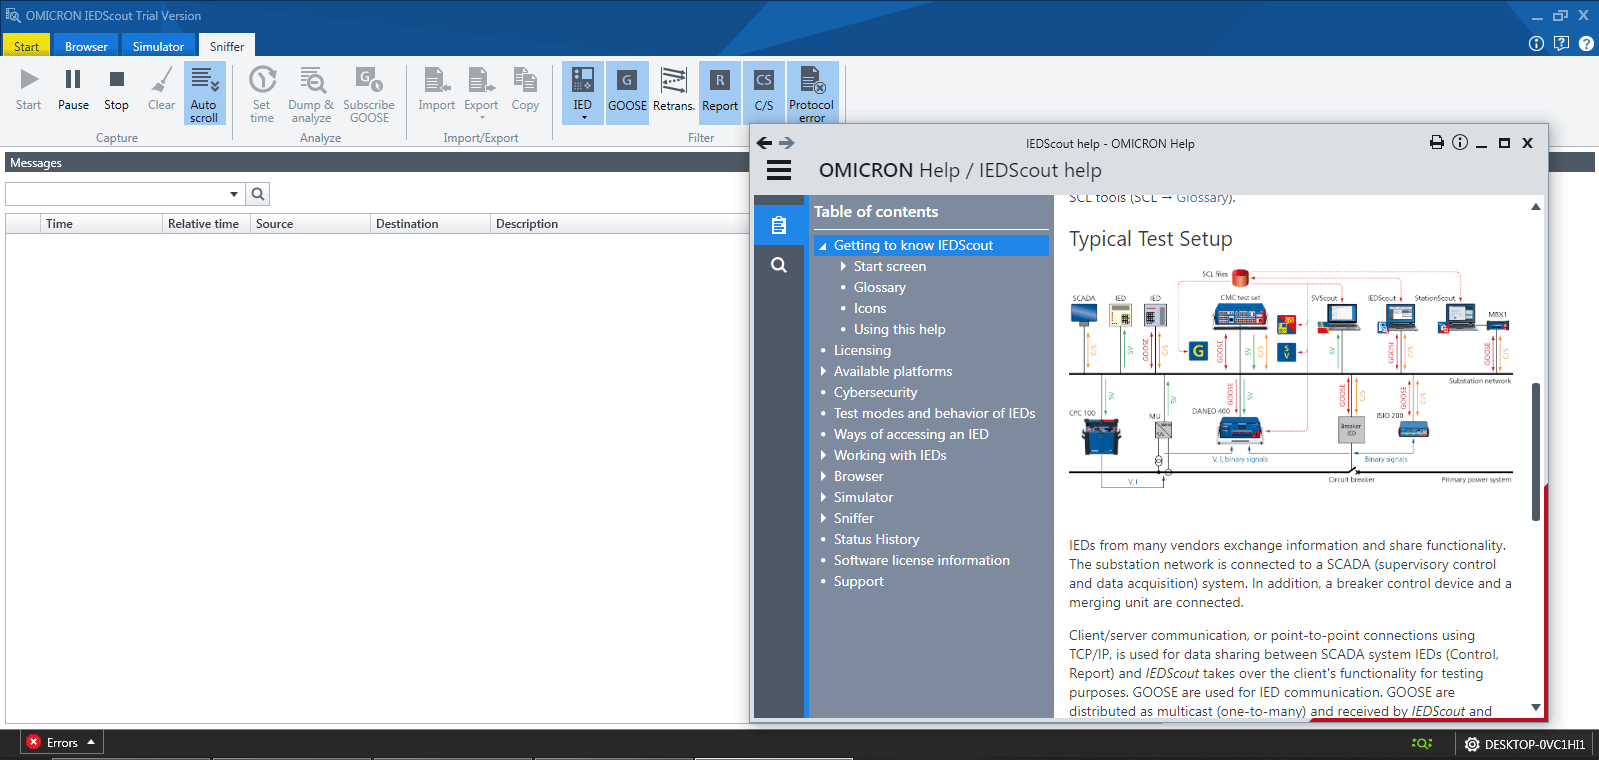Viewport: 1599px width, 761px height.
Task: Click the Relative time column header
Action: (x=204, y=224)
